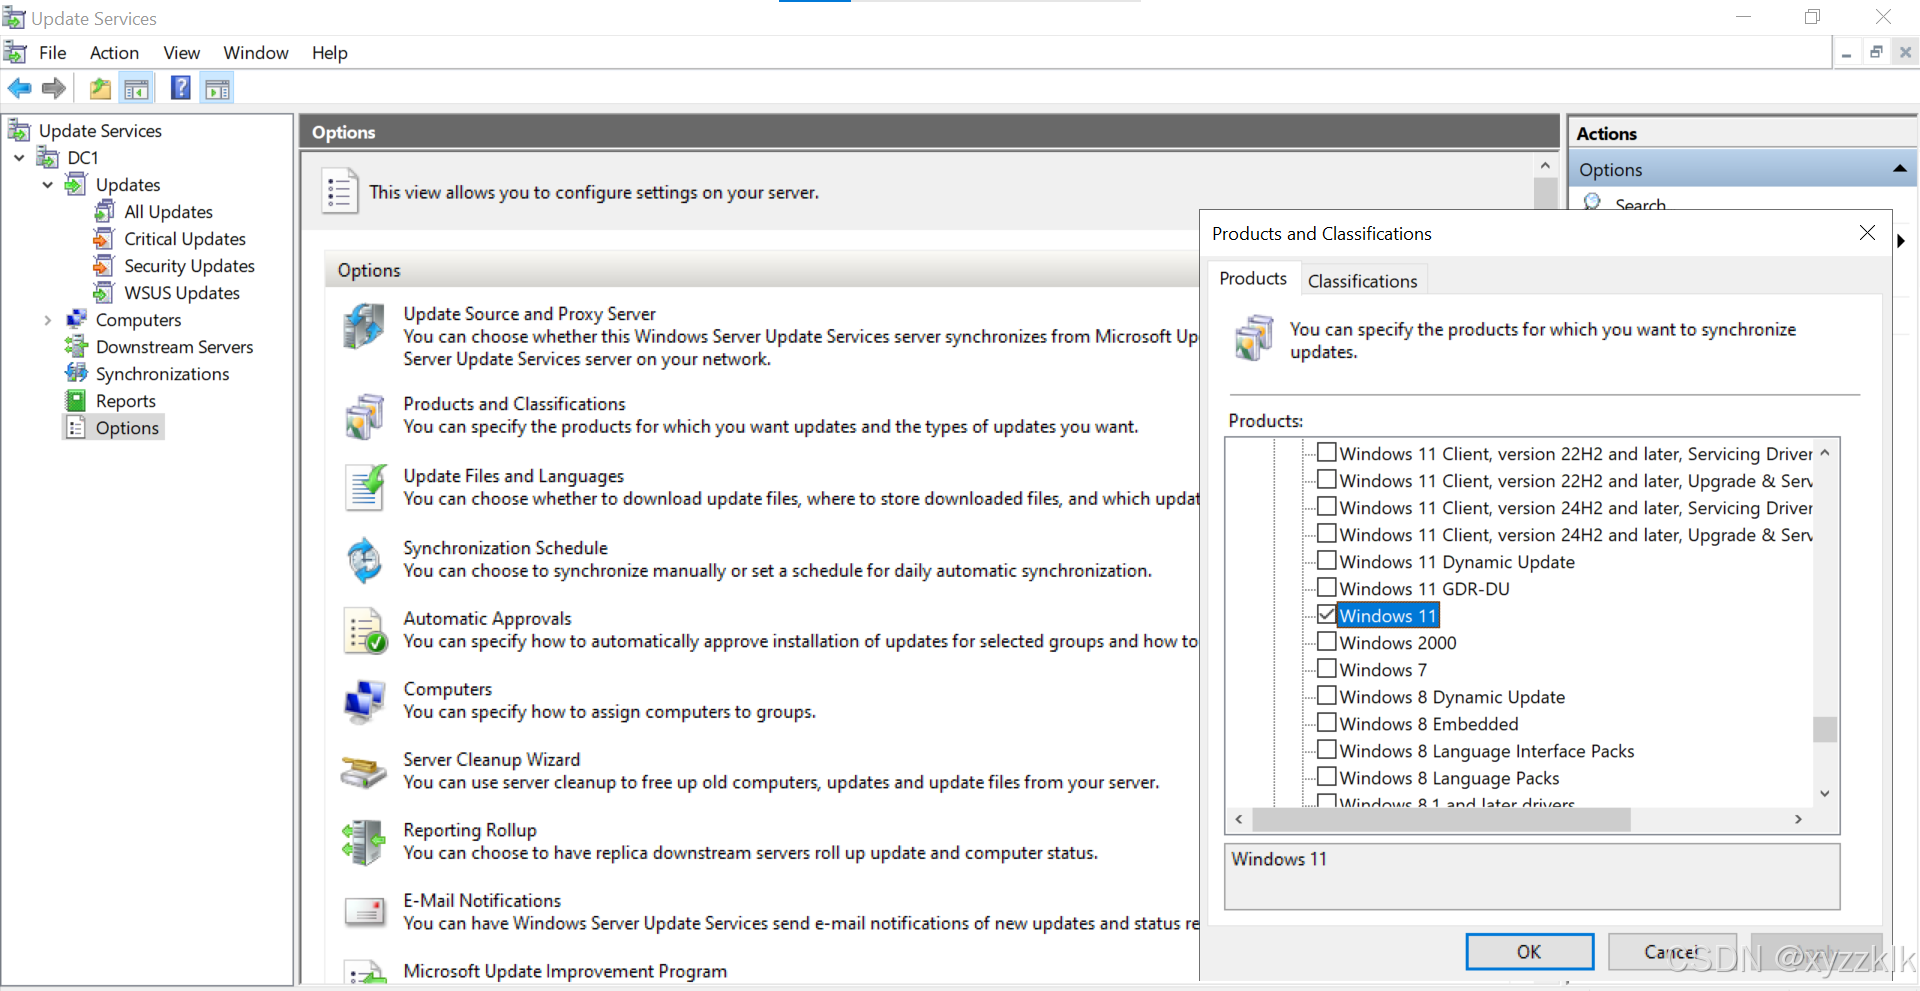Check the Windows 11 GDR-DU checkbox
Image resolution: width=1920 pixels, height=991 pixels.
(x=1327, y=587)
